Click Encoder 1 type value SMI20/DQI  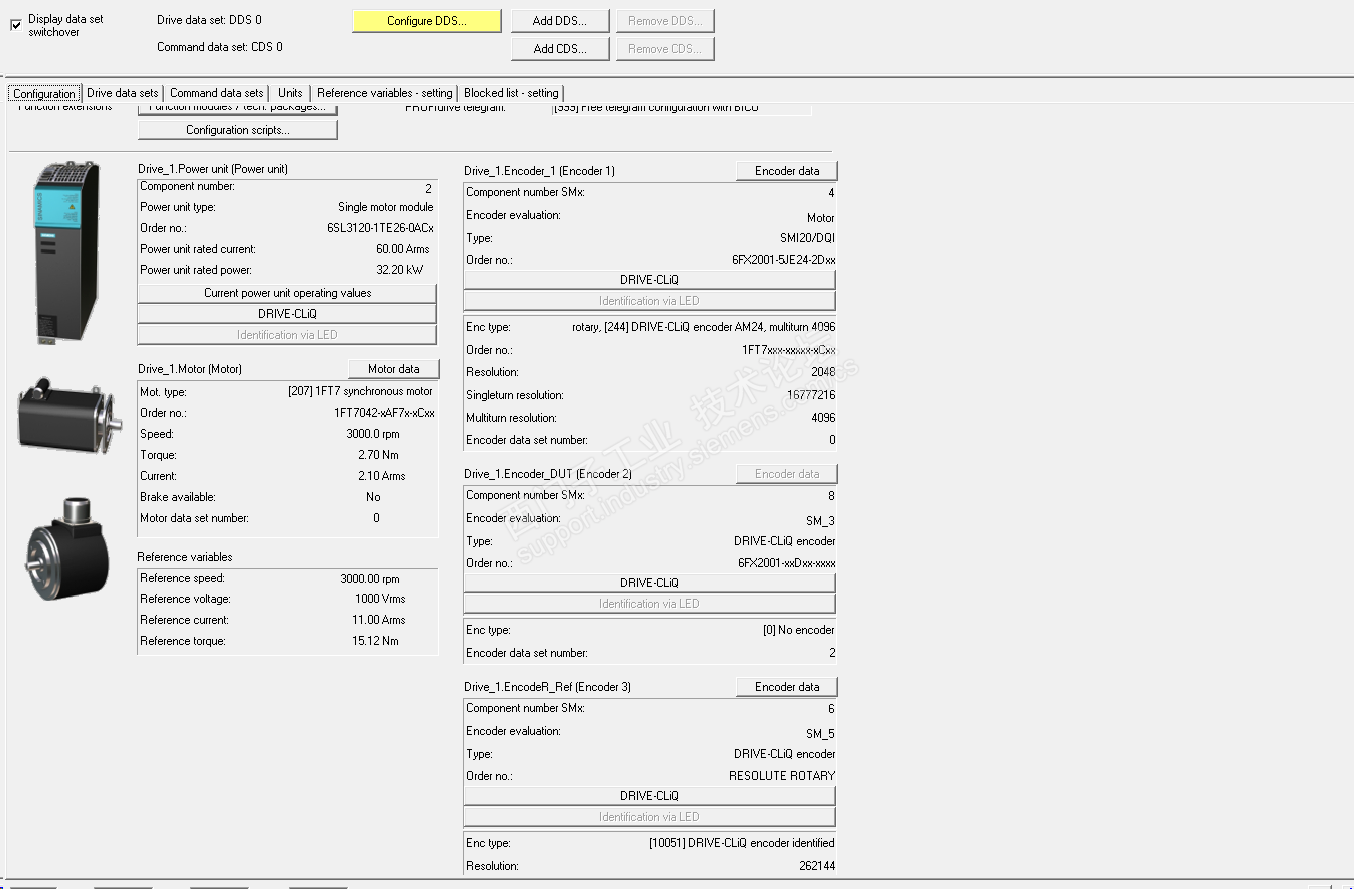(806, 238)
